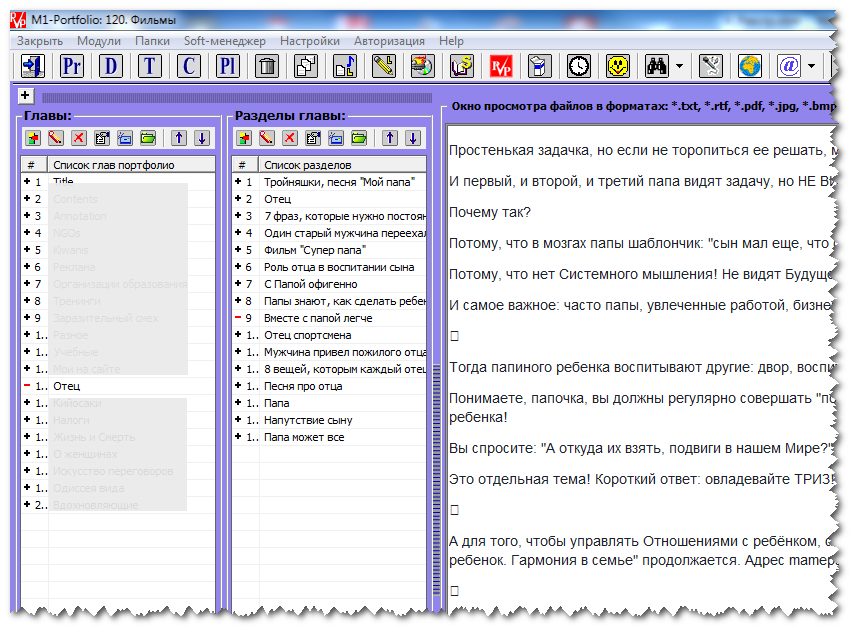Image resolution: width=856 pixels, height=633 pixels.
Task: Click the wrench tools icon
Action: coord(711,67)
